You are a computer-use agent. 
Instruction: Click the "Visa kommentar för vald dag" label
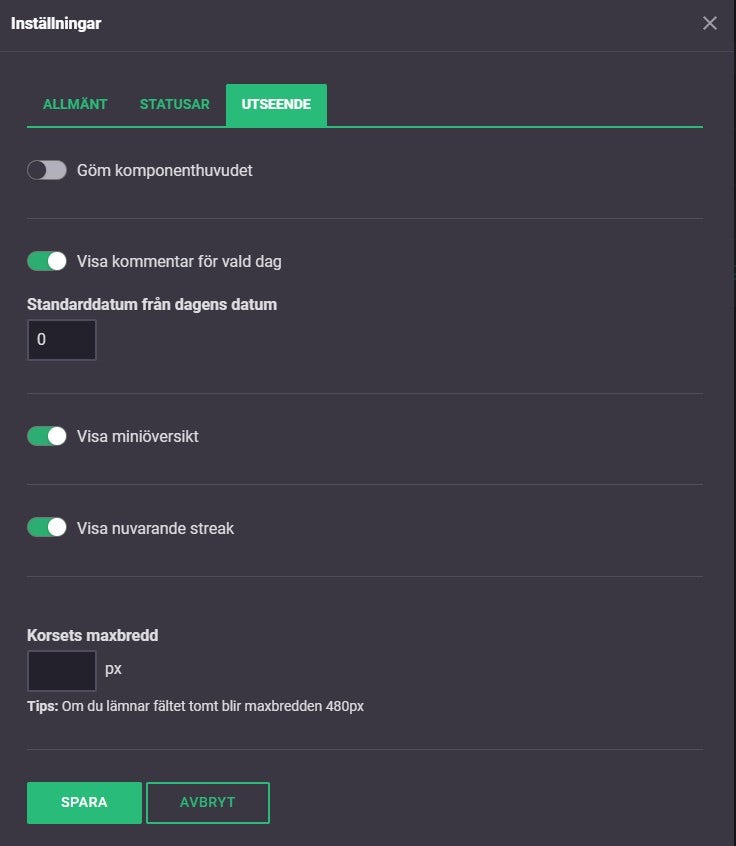[x=179, y=262]
